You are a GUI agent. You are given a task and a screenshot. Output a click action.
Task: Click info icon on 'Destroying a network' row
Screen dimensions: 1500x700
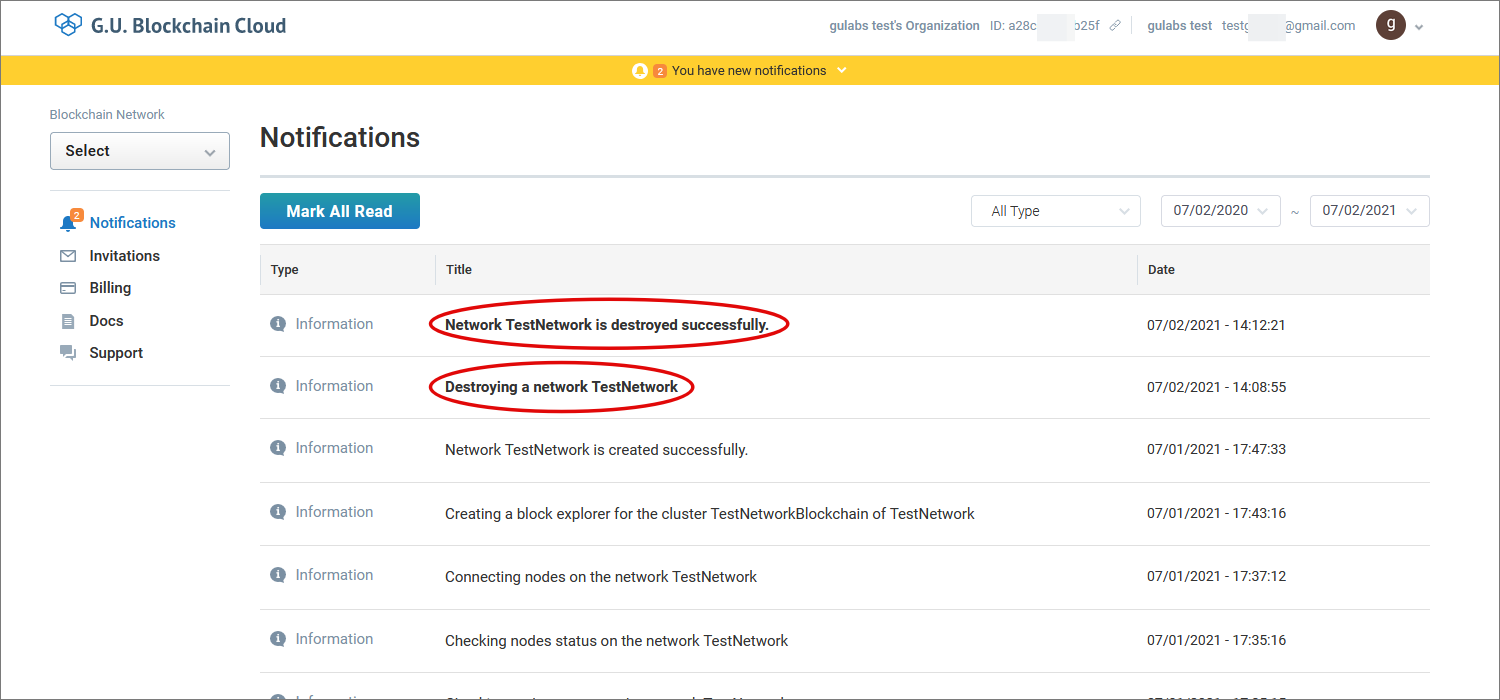(278, 386)
